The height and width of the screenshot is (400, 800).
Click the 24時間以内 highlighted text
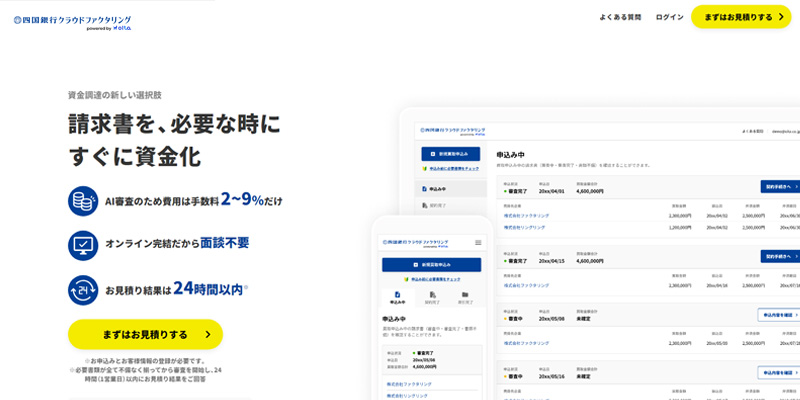point(208,288)
